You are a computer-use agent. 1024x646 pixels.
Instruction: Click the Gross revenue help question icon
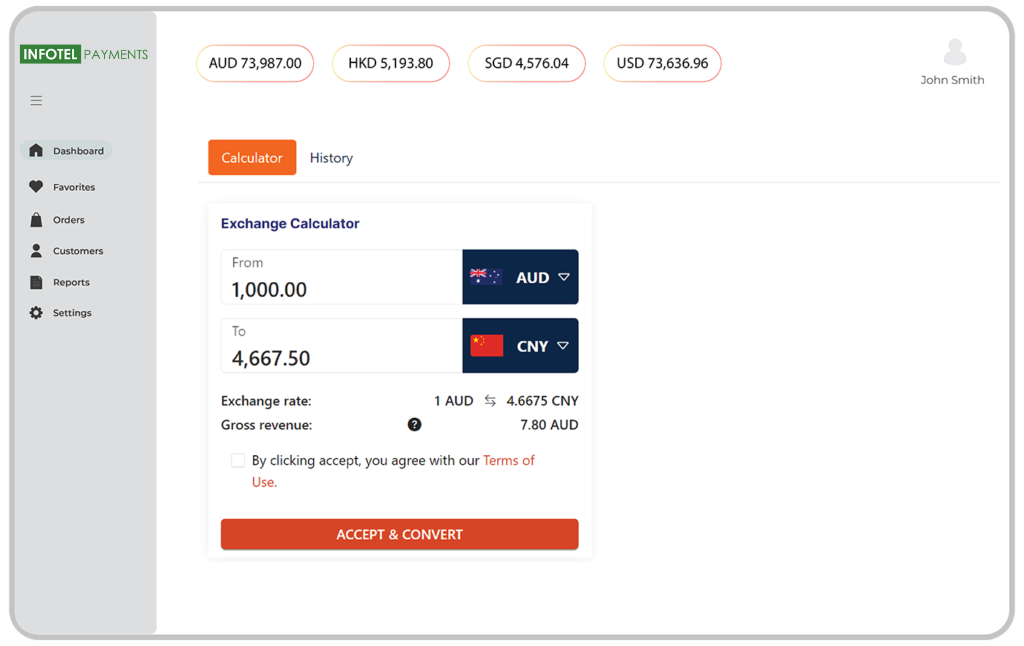414,425
